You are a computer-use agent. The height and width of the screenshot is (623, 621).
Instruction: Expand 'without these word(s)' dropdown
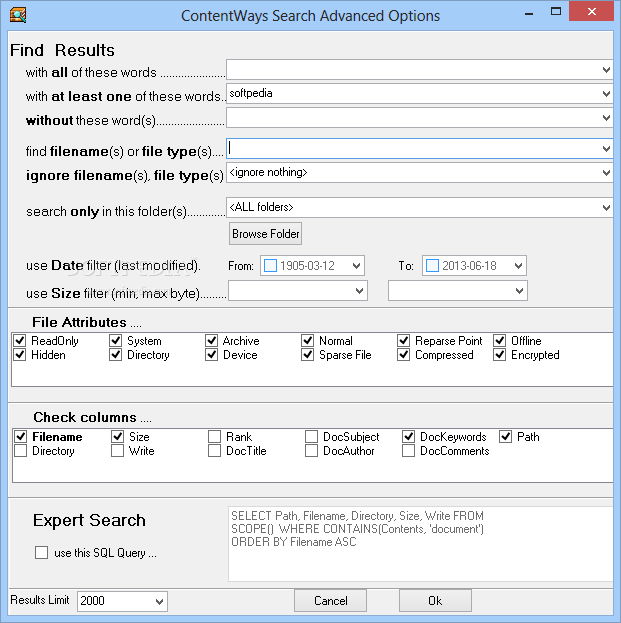(606, 118)
